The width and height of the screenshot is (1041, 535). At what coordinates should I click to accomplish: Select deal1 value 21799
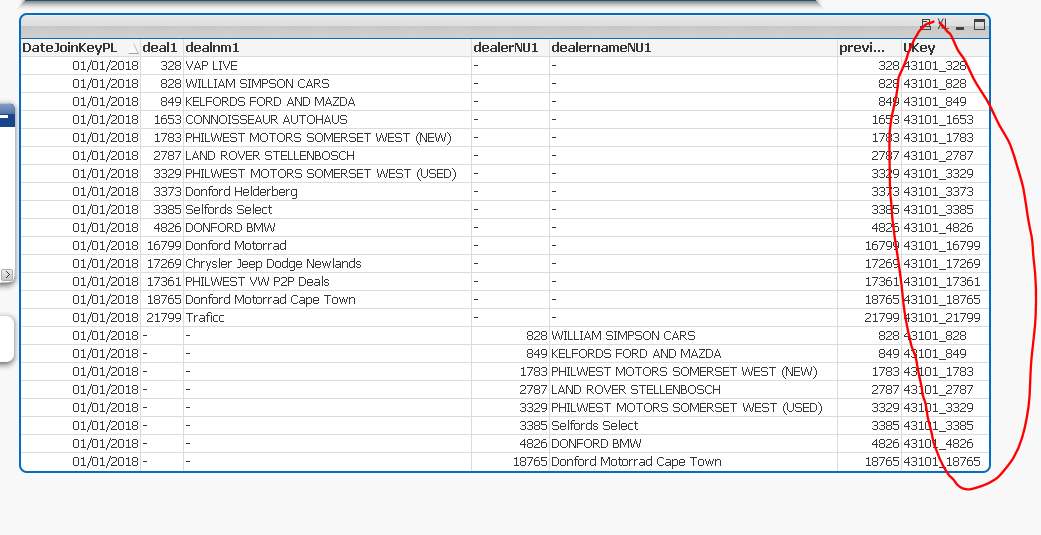point(164,317)
